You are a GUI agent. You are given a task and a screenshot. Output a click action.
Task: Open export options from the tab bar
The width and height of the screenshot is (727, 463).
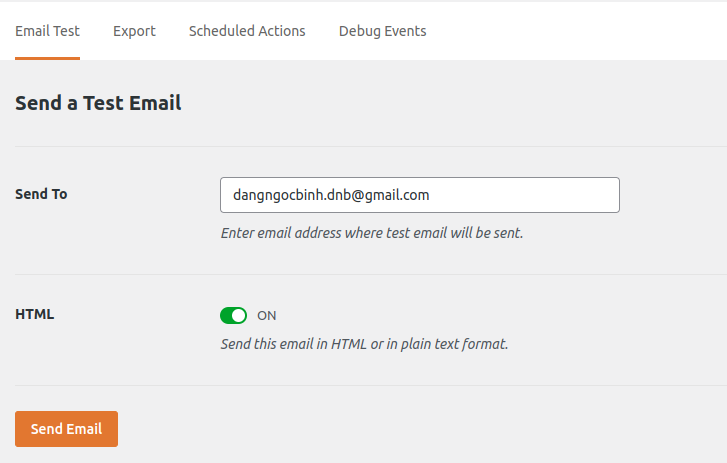(134, 31)
